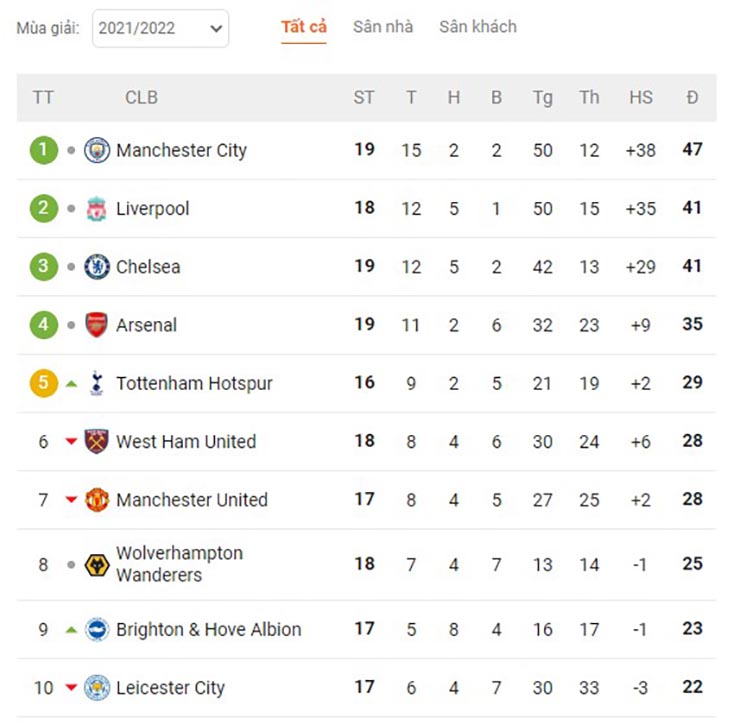The height and width of the screenshot is (724, 740).
Task: Open the 2021/2022 season dropdown
Action: click(x=160, y=28)
